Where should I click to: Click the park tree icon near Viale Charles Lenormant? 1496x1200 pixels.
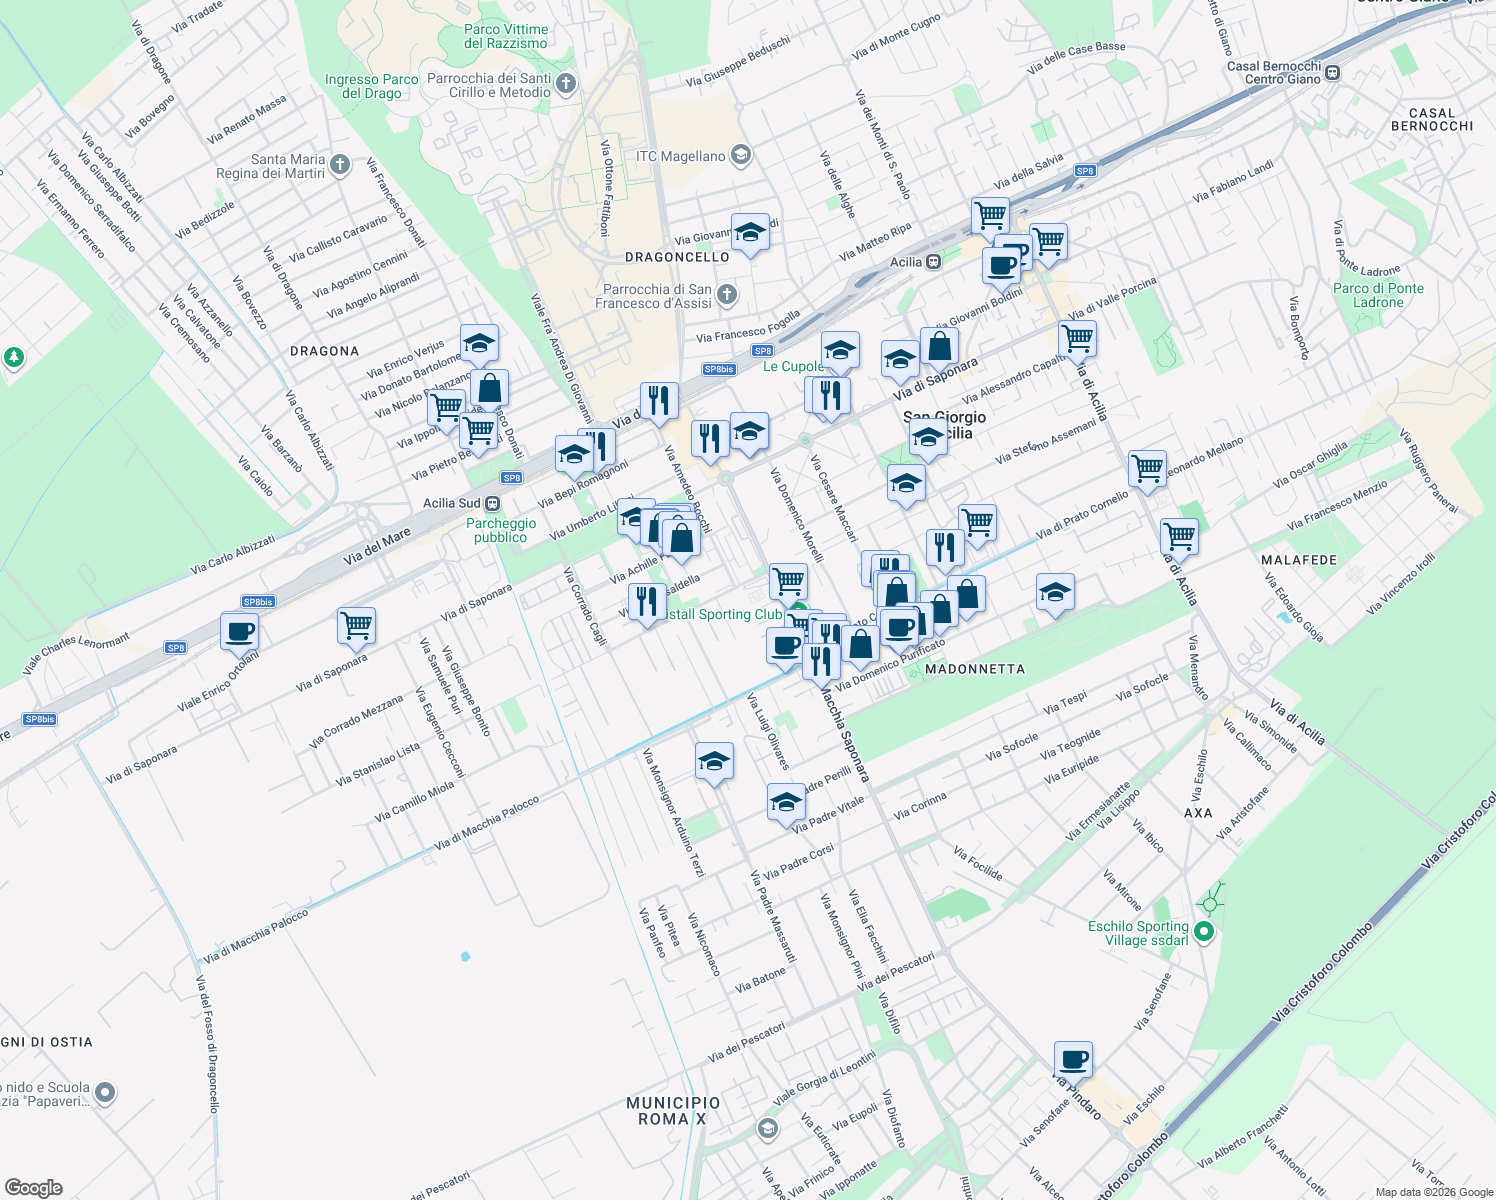[14, 357]
